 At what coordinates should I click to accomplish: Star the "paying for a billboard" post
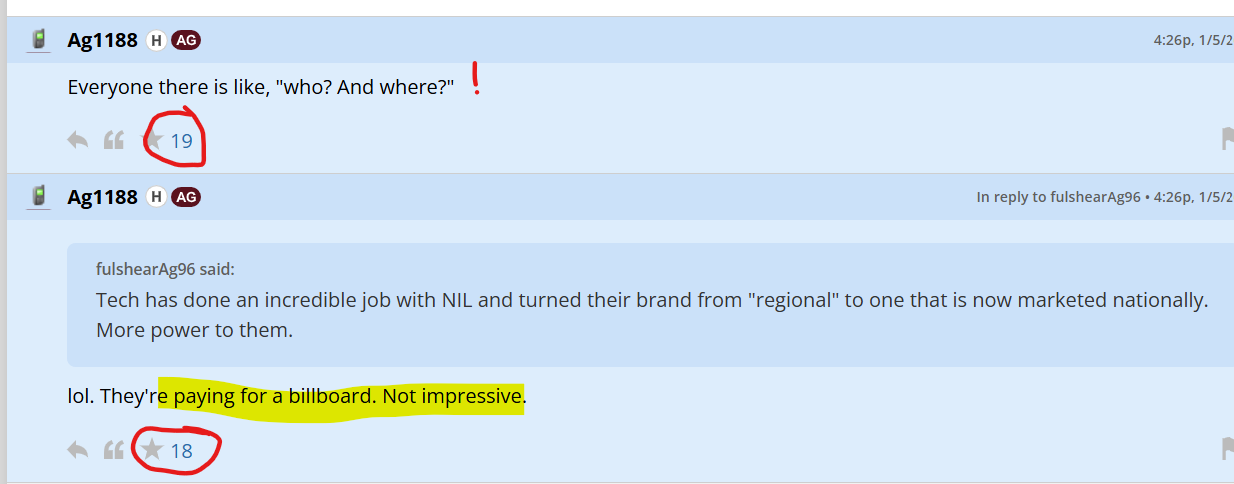pyautogui.click(x=152, y=450)
